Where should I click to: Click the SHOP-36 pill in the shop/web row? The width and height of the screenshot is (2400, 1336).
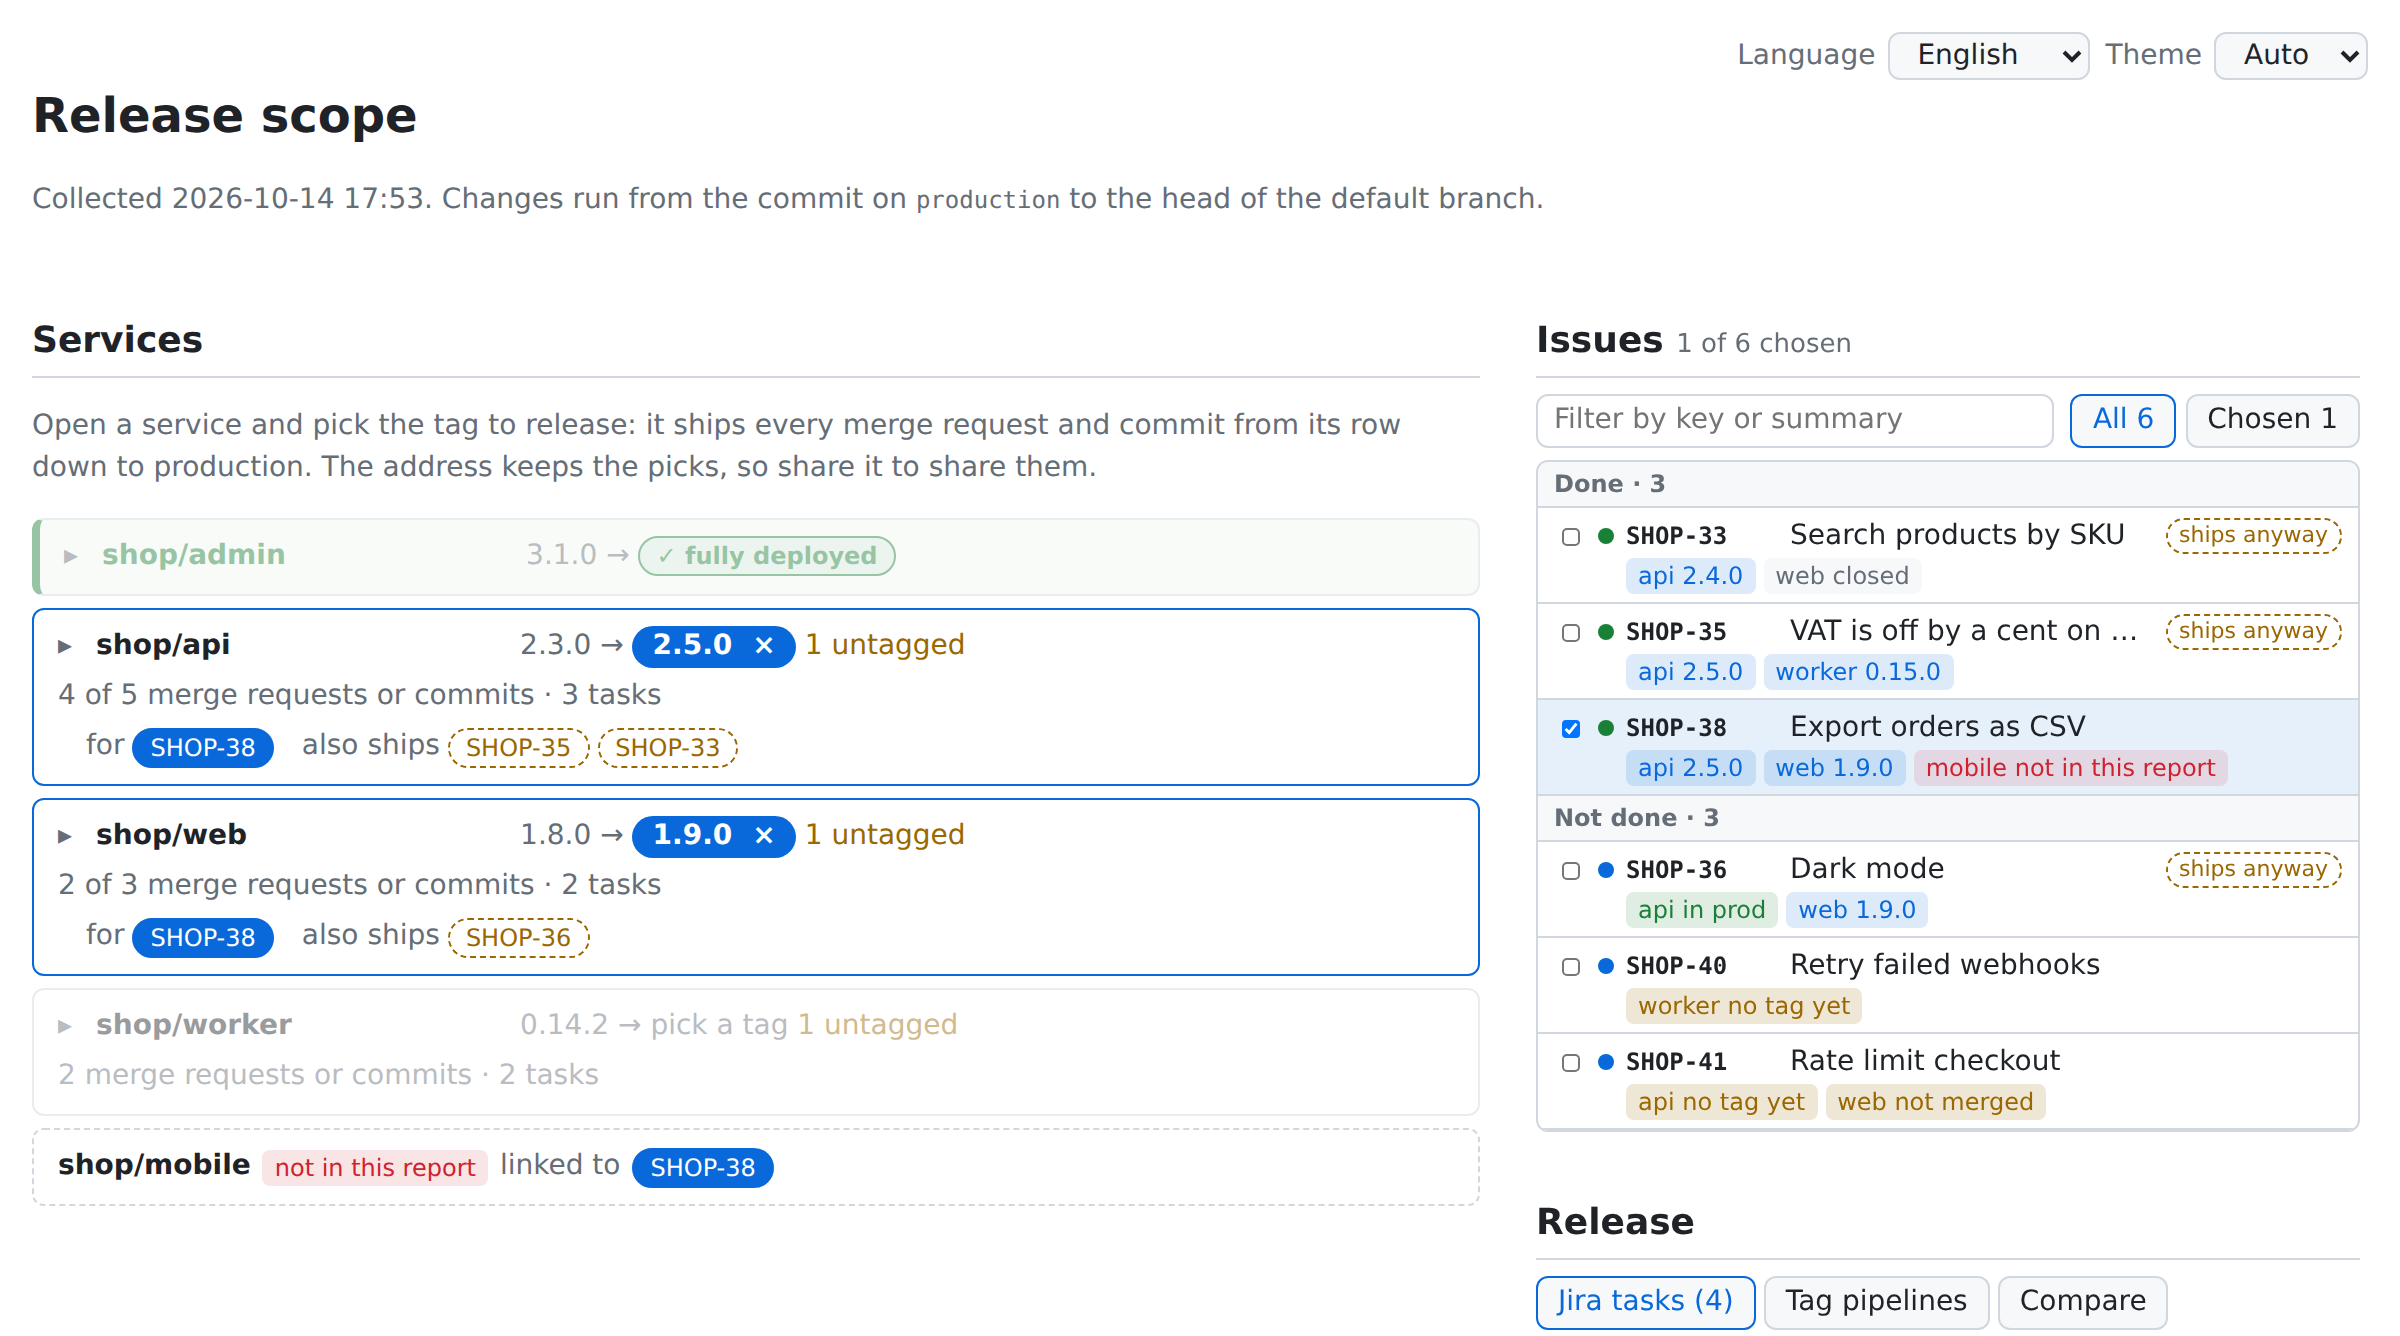pyautogui.click(x=518, y=938)
